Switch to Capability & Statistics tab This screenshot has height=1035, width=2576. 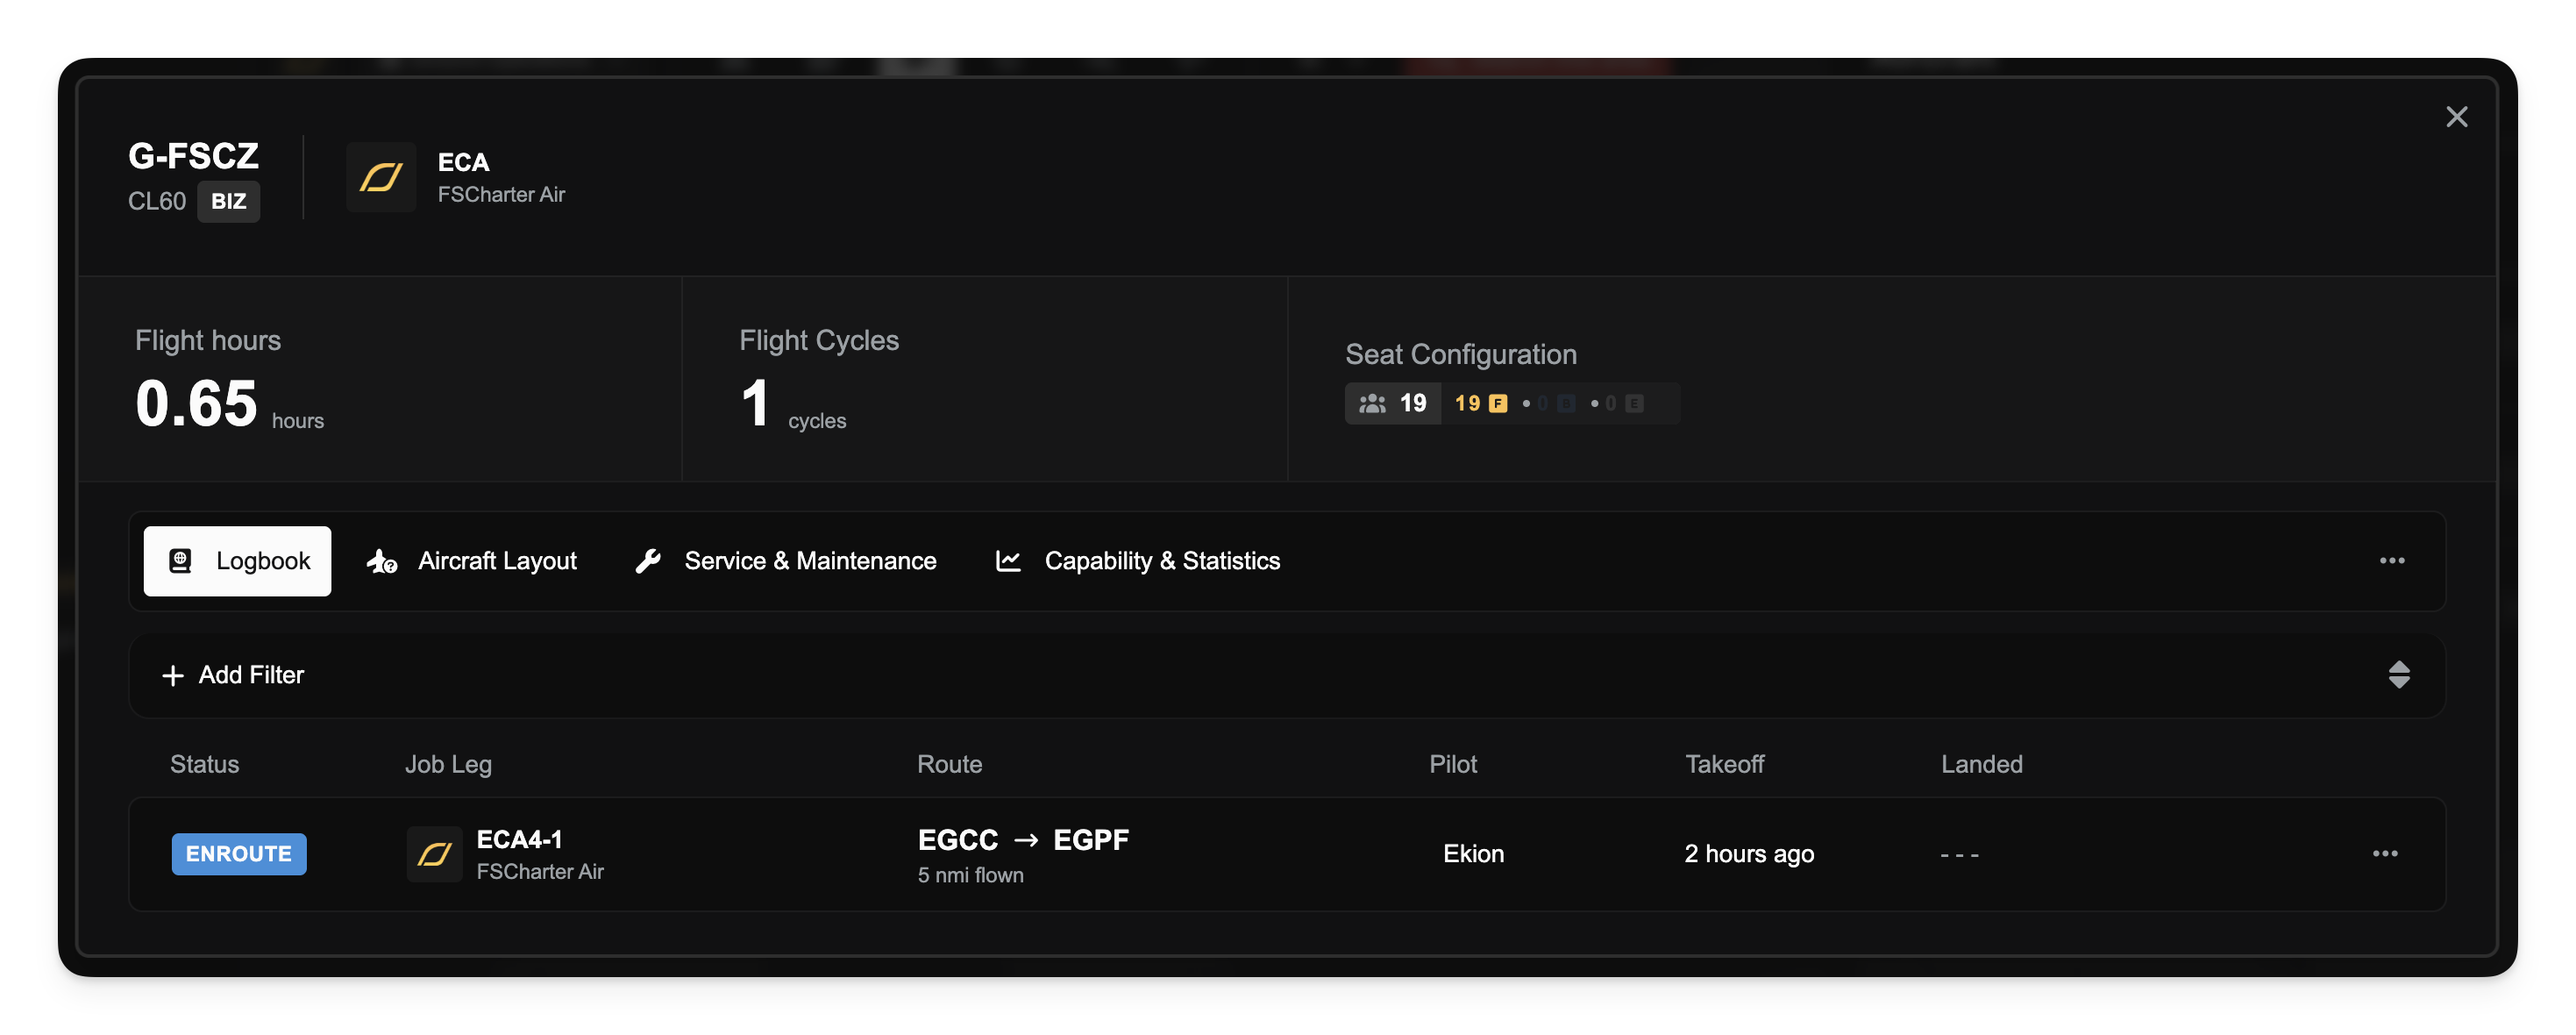coord(1138,561)
